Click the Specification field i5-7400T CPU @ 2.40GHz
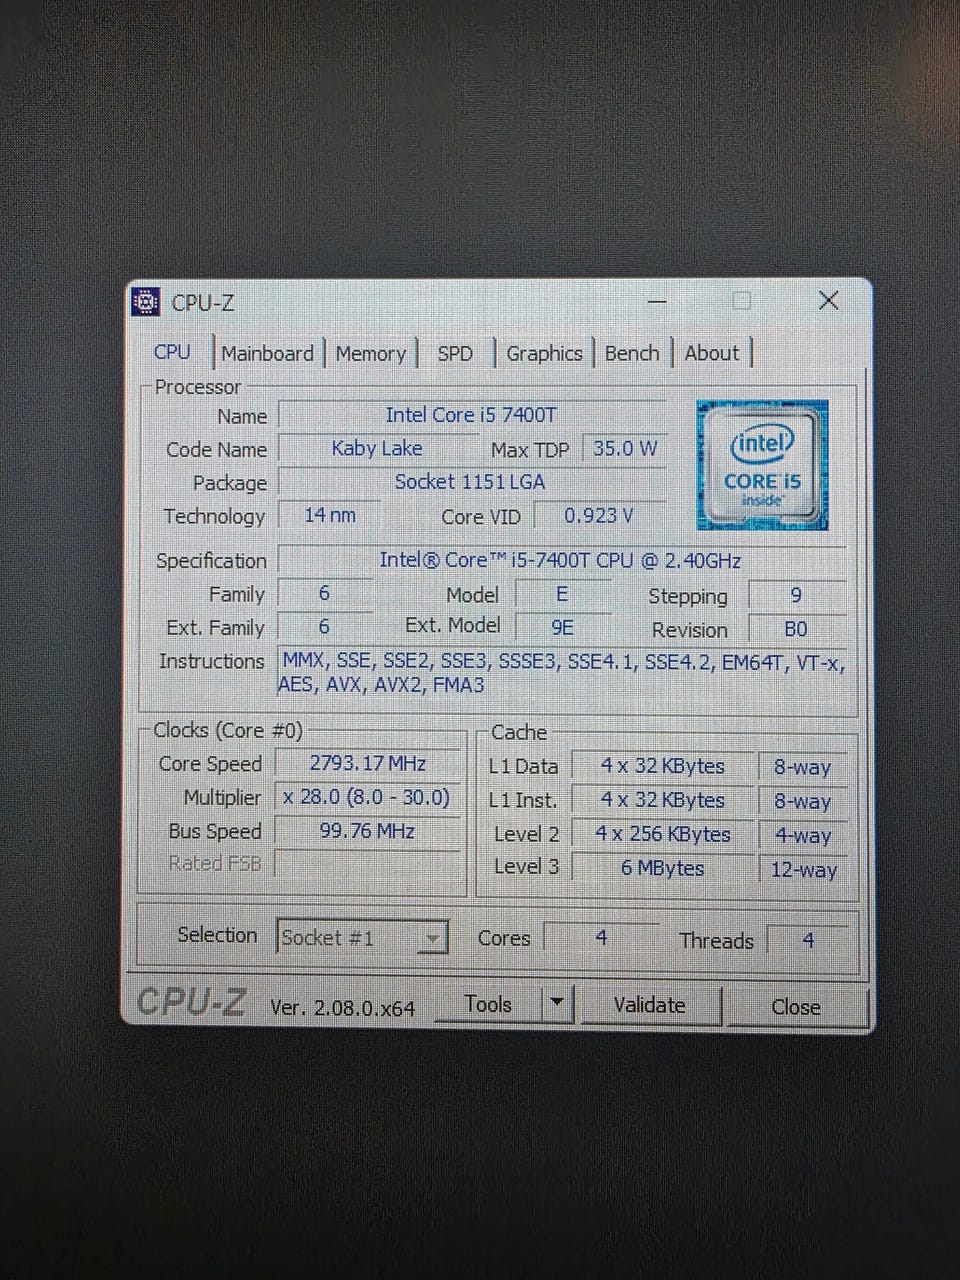 pyautogui.click(x=561, y=560)
